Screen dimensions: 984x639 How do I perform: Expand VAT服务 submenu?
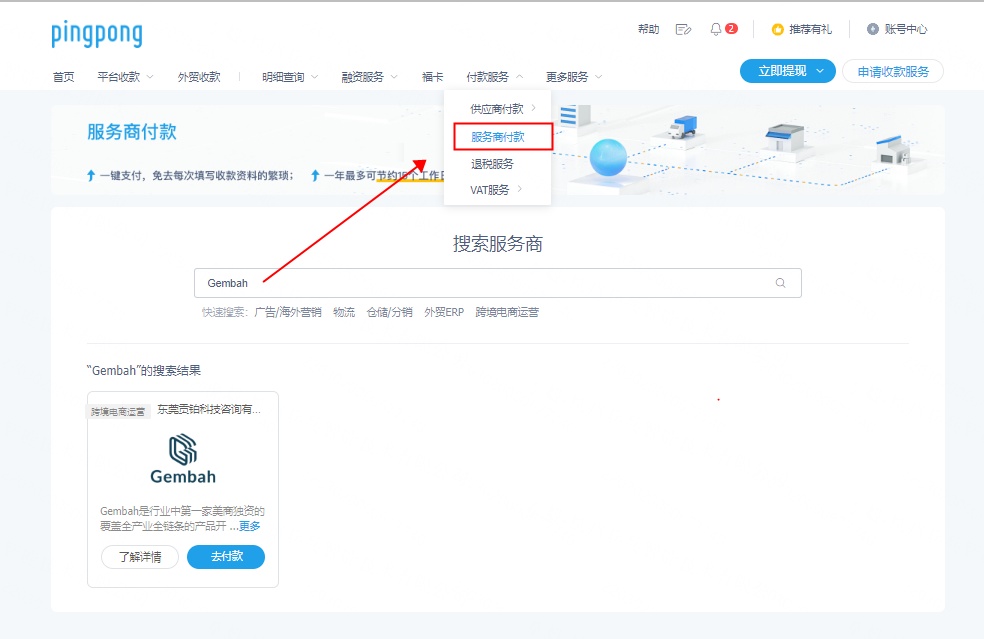point(497,190)
